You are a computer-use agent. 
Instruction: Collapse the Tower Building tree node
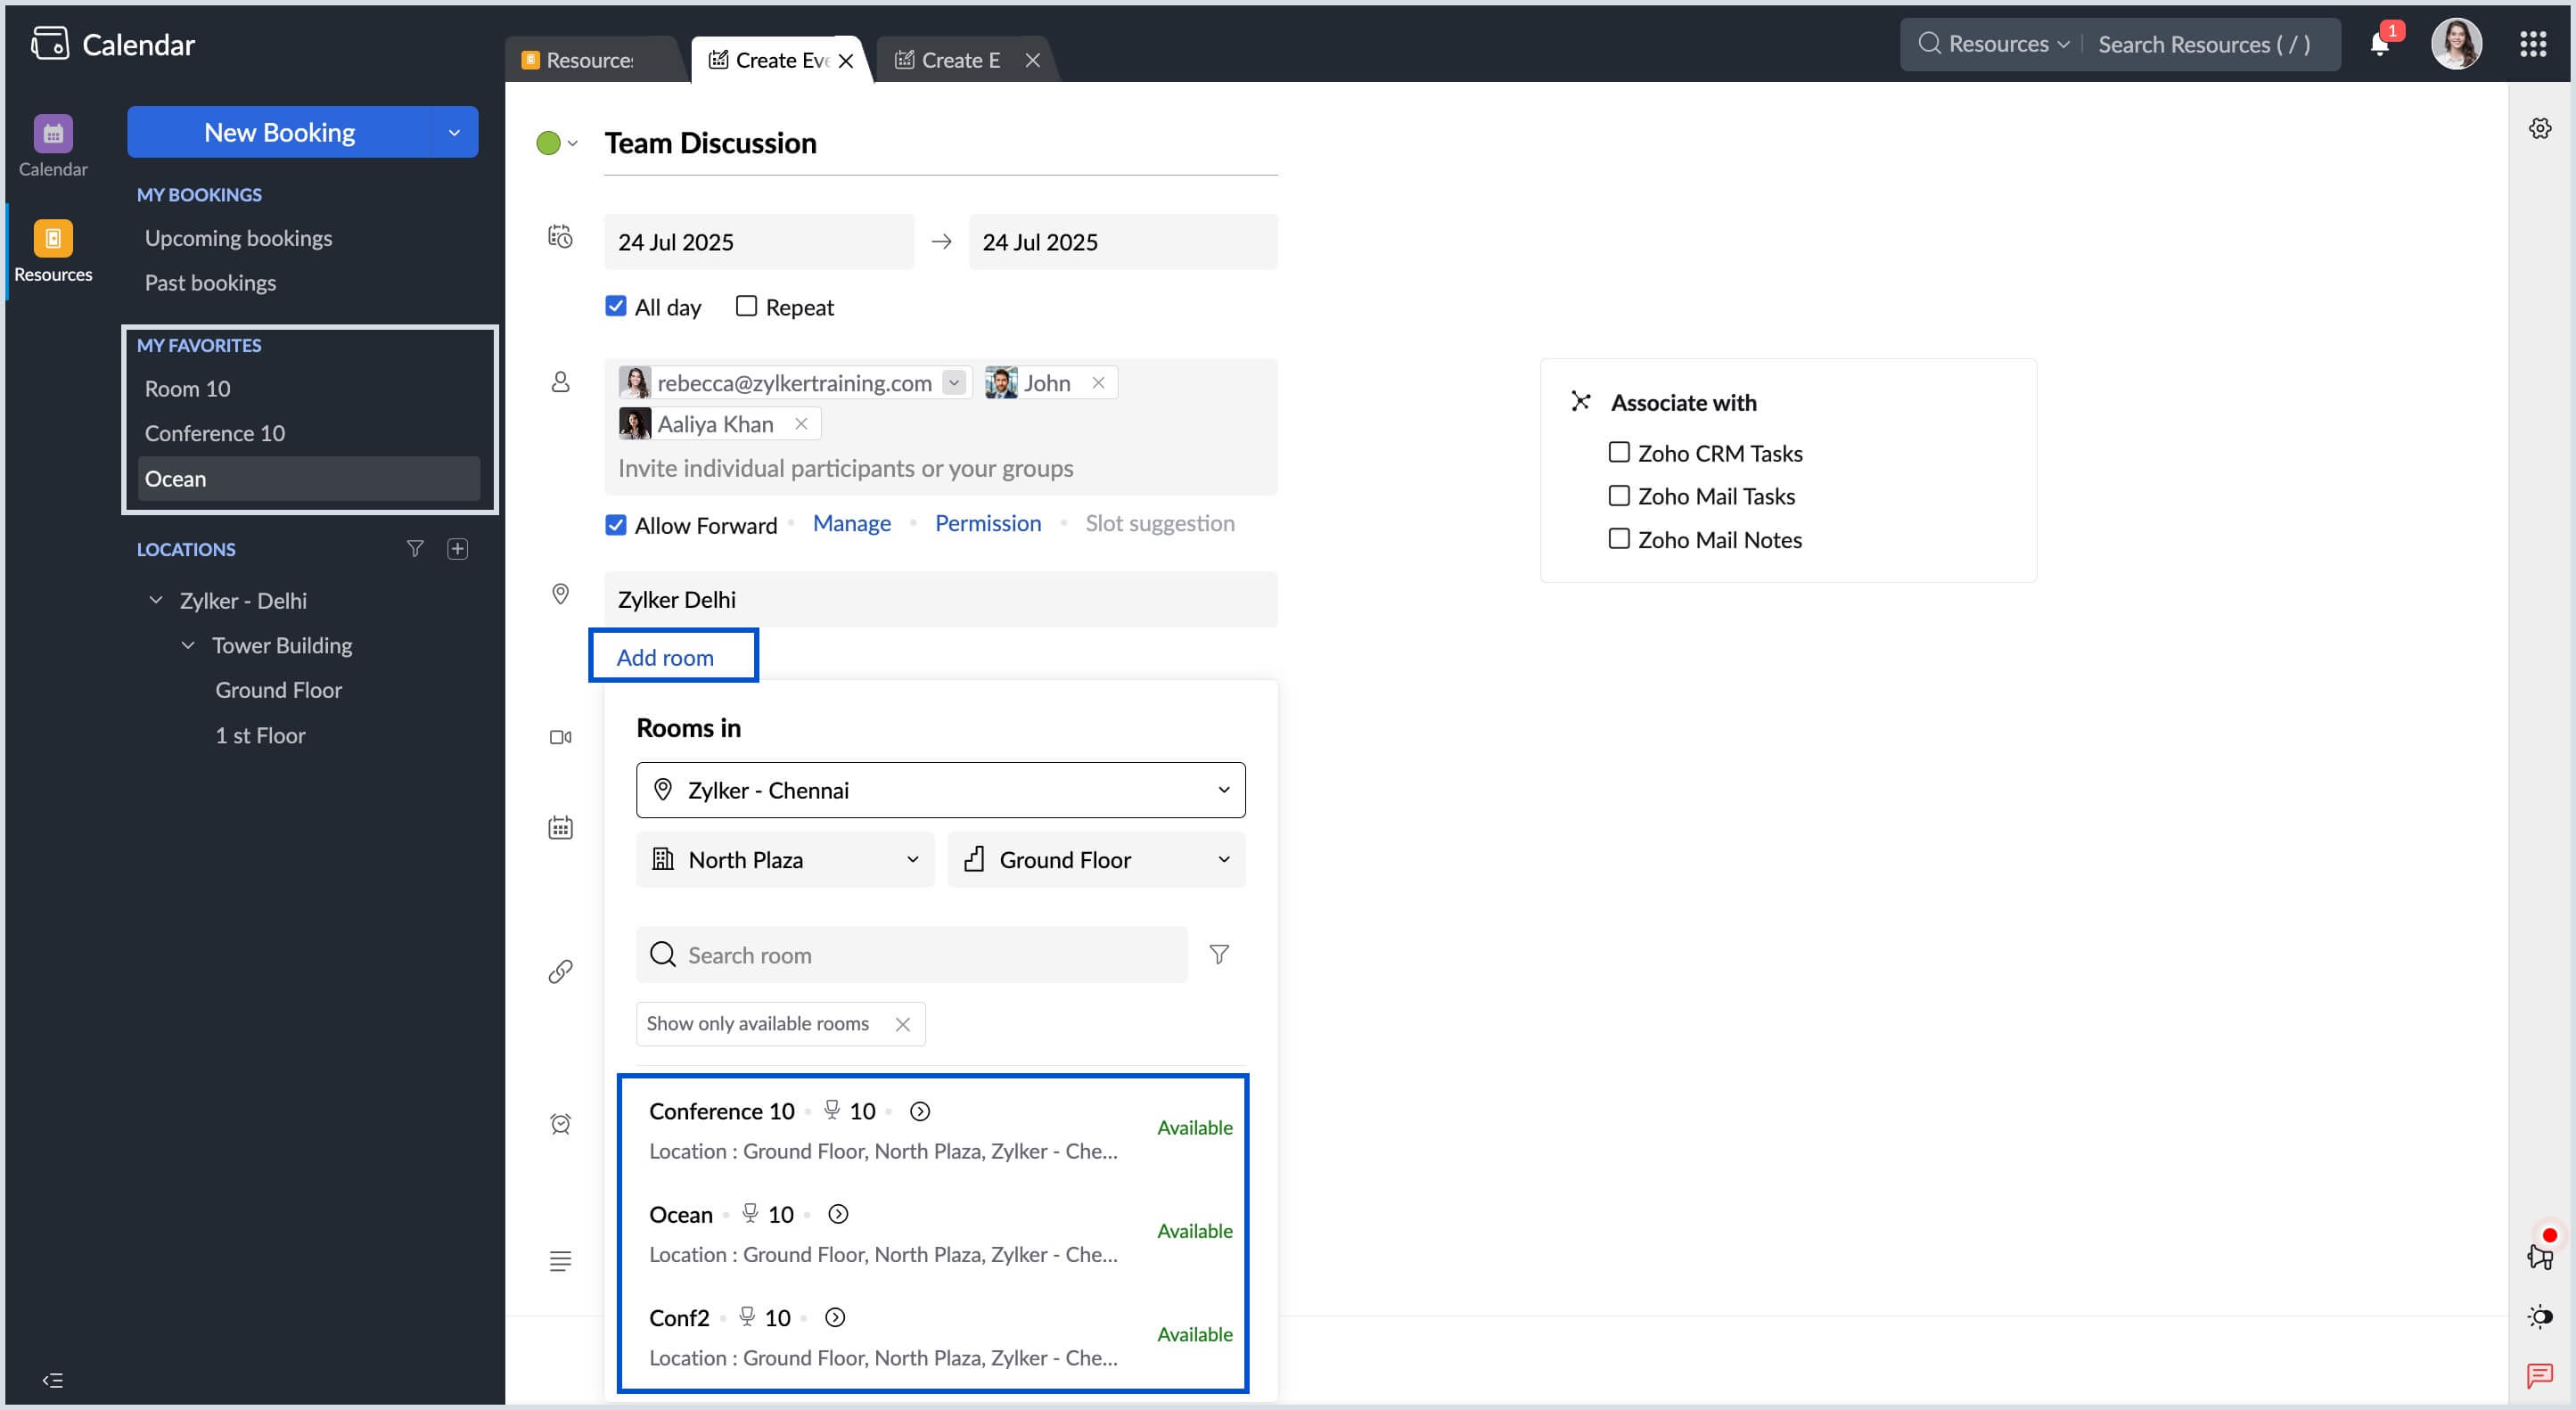coord(188,645)
